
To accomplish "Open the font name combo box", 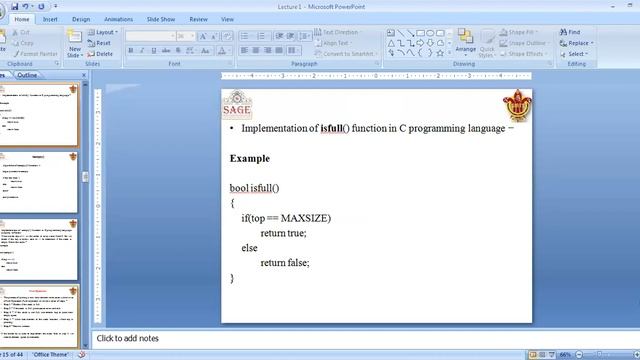I will click(150, 36).
